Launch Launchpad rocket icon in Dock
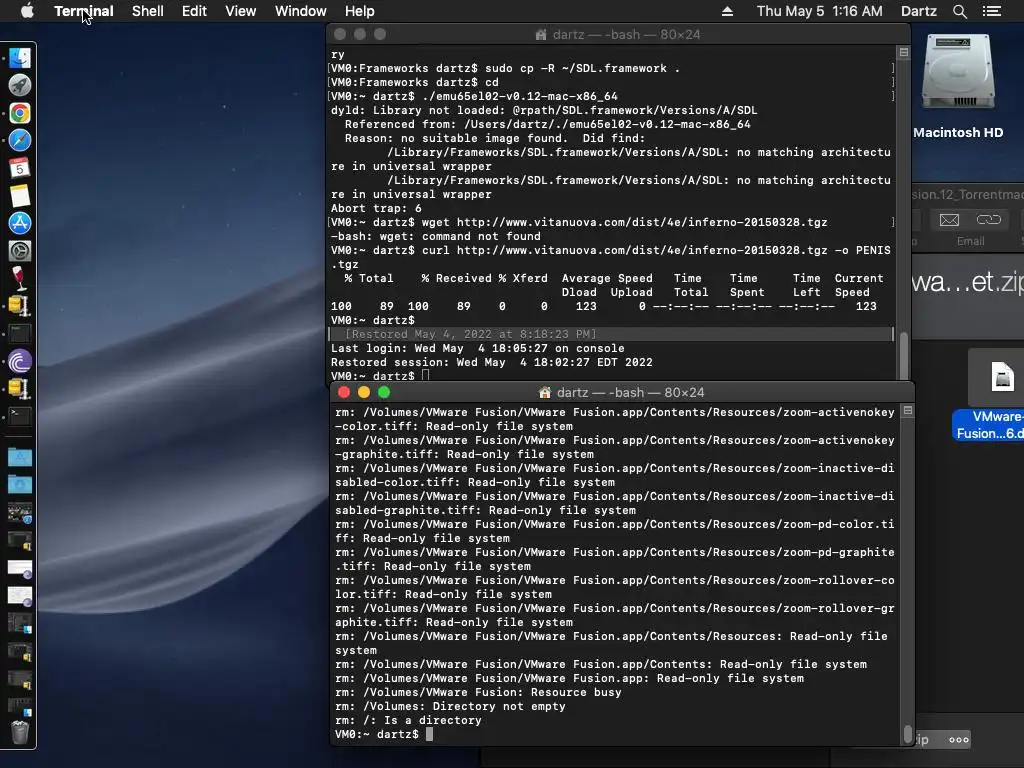Screen dimensions: 1024x768 coord(20,86)
